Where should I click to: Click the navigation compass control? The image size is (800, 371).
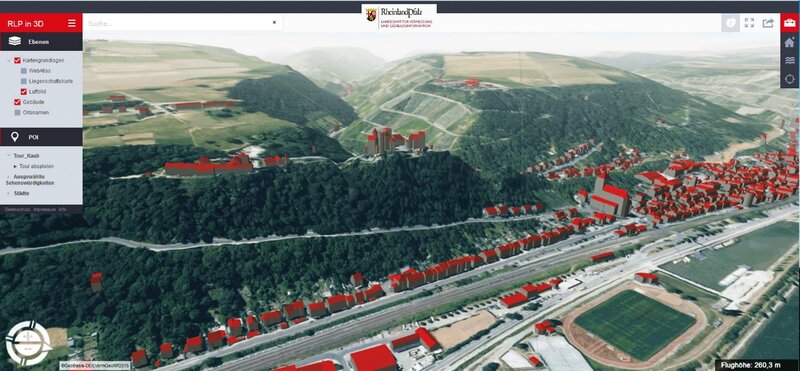click(29, 343)
